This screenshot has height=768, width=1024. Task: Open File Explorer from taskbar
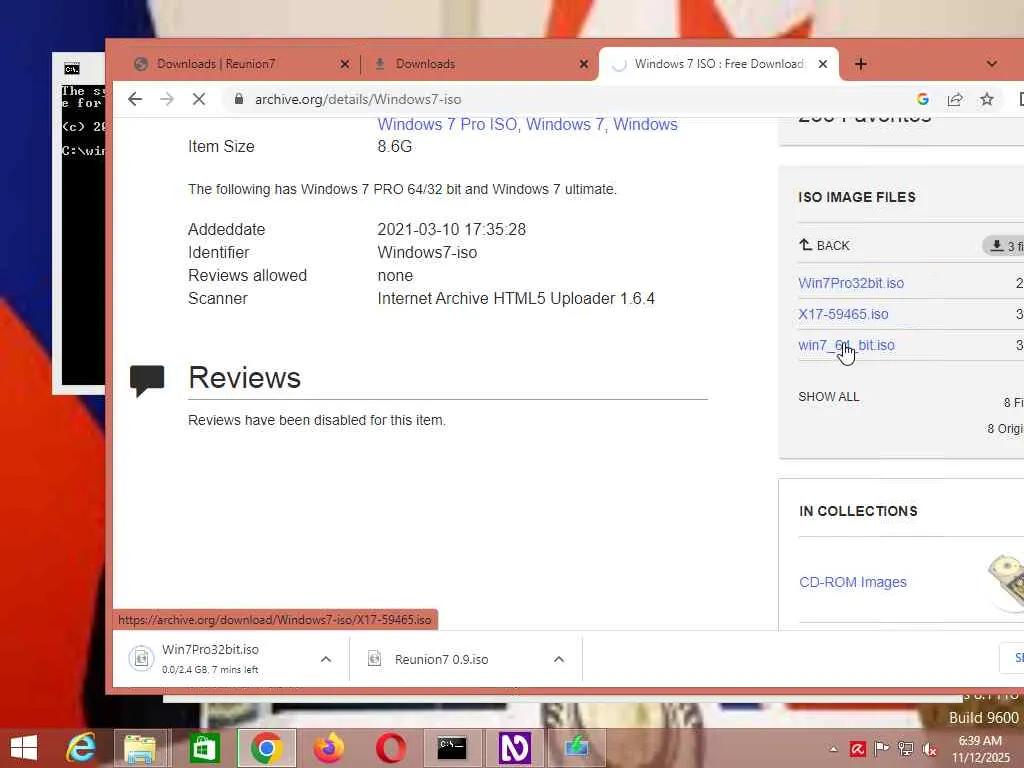pyautogui.click(x=140, y=748)
